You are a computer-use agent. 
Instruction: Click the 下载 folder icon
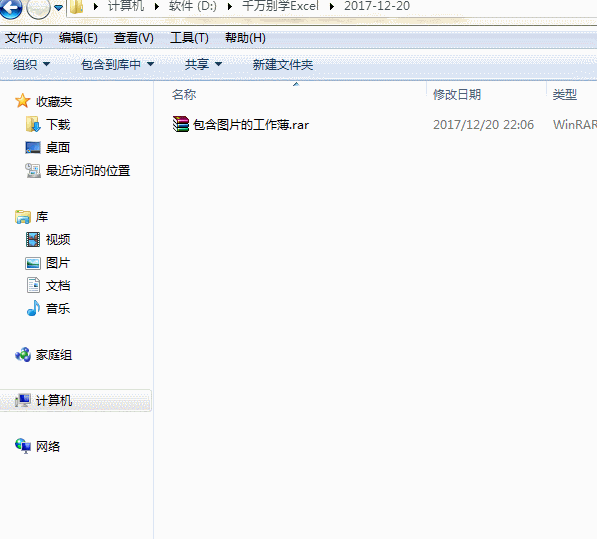[x=33, y=124]
